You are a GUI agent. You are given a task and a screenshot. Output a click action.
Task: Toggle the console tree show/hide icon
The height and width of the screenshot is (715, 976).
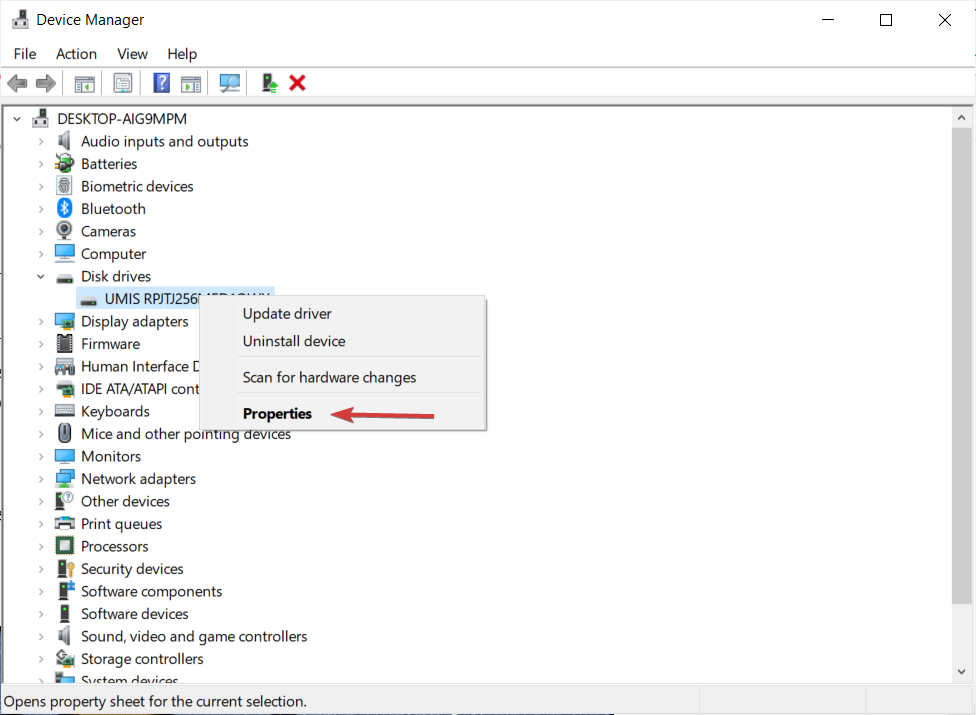pyautogui.click(x=85, y=83)
